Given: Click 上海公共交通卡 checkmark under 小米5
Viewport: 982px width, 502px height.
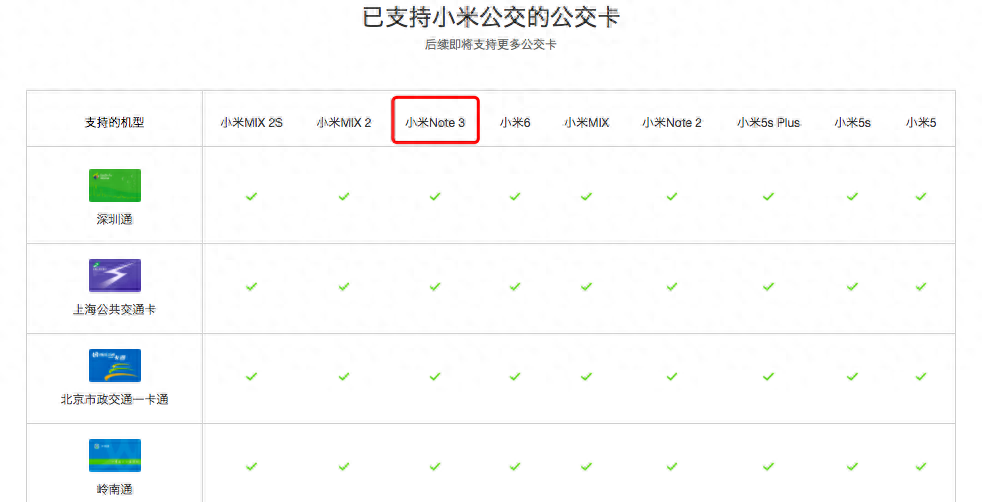Looking at the screenshot, I should pyautogui.click(x=921, y=287).
